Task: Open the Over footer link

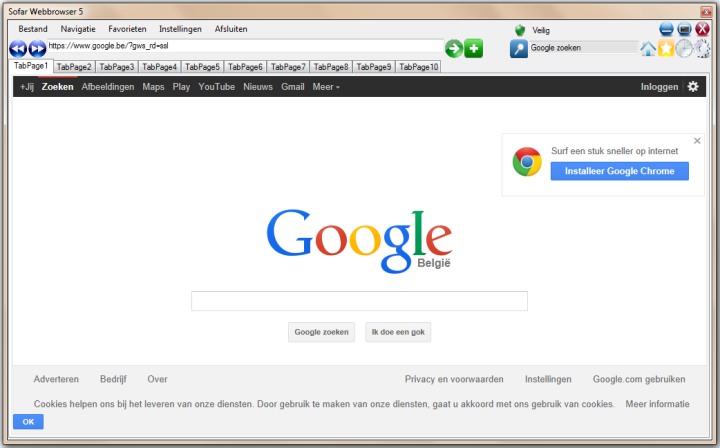Action: (x=157, y=379)
